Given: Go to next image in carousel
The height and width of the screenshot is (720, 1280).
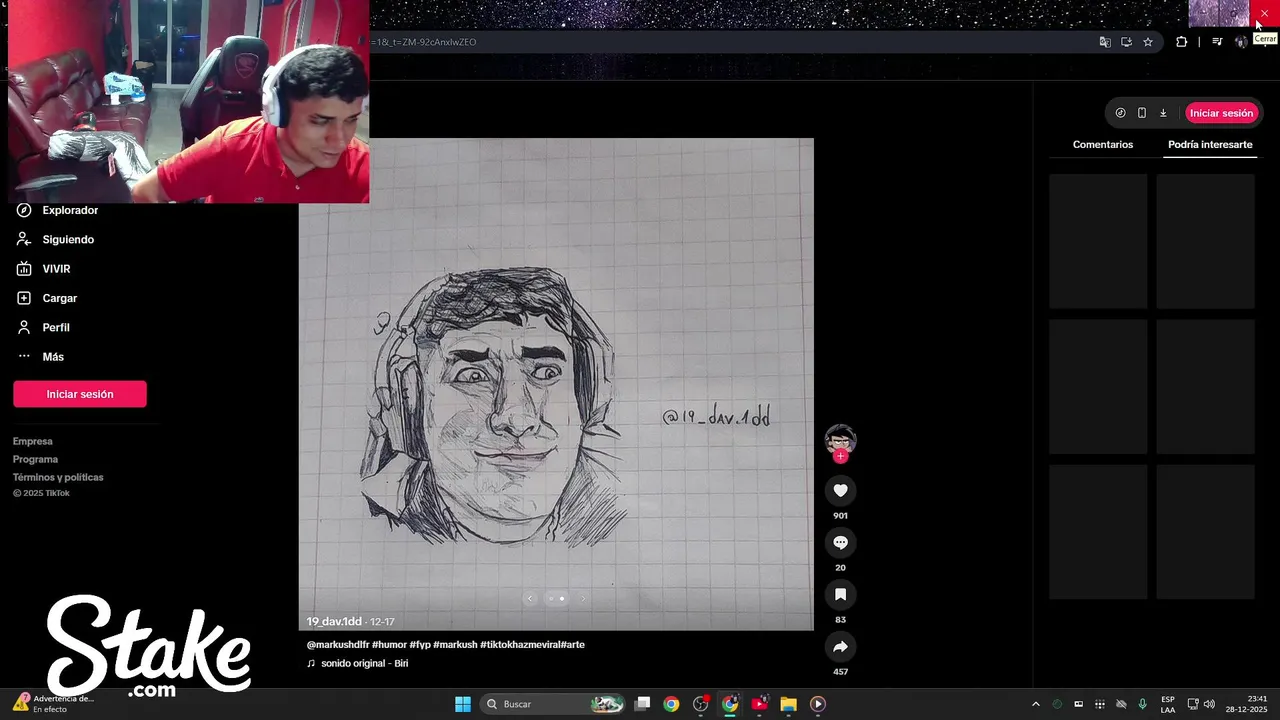Looking at the screenshot, I should 583,598.
